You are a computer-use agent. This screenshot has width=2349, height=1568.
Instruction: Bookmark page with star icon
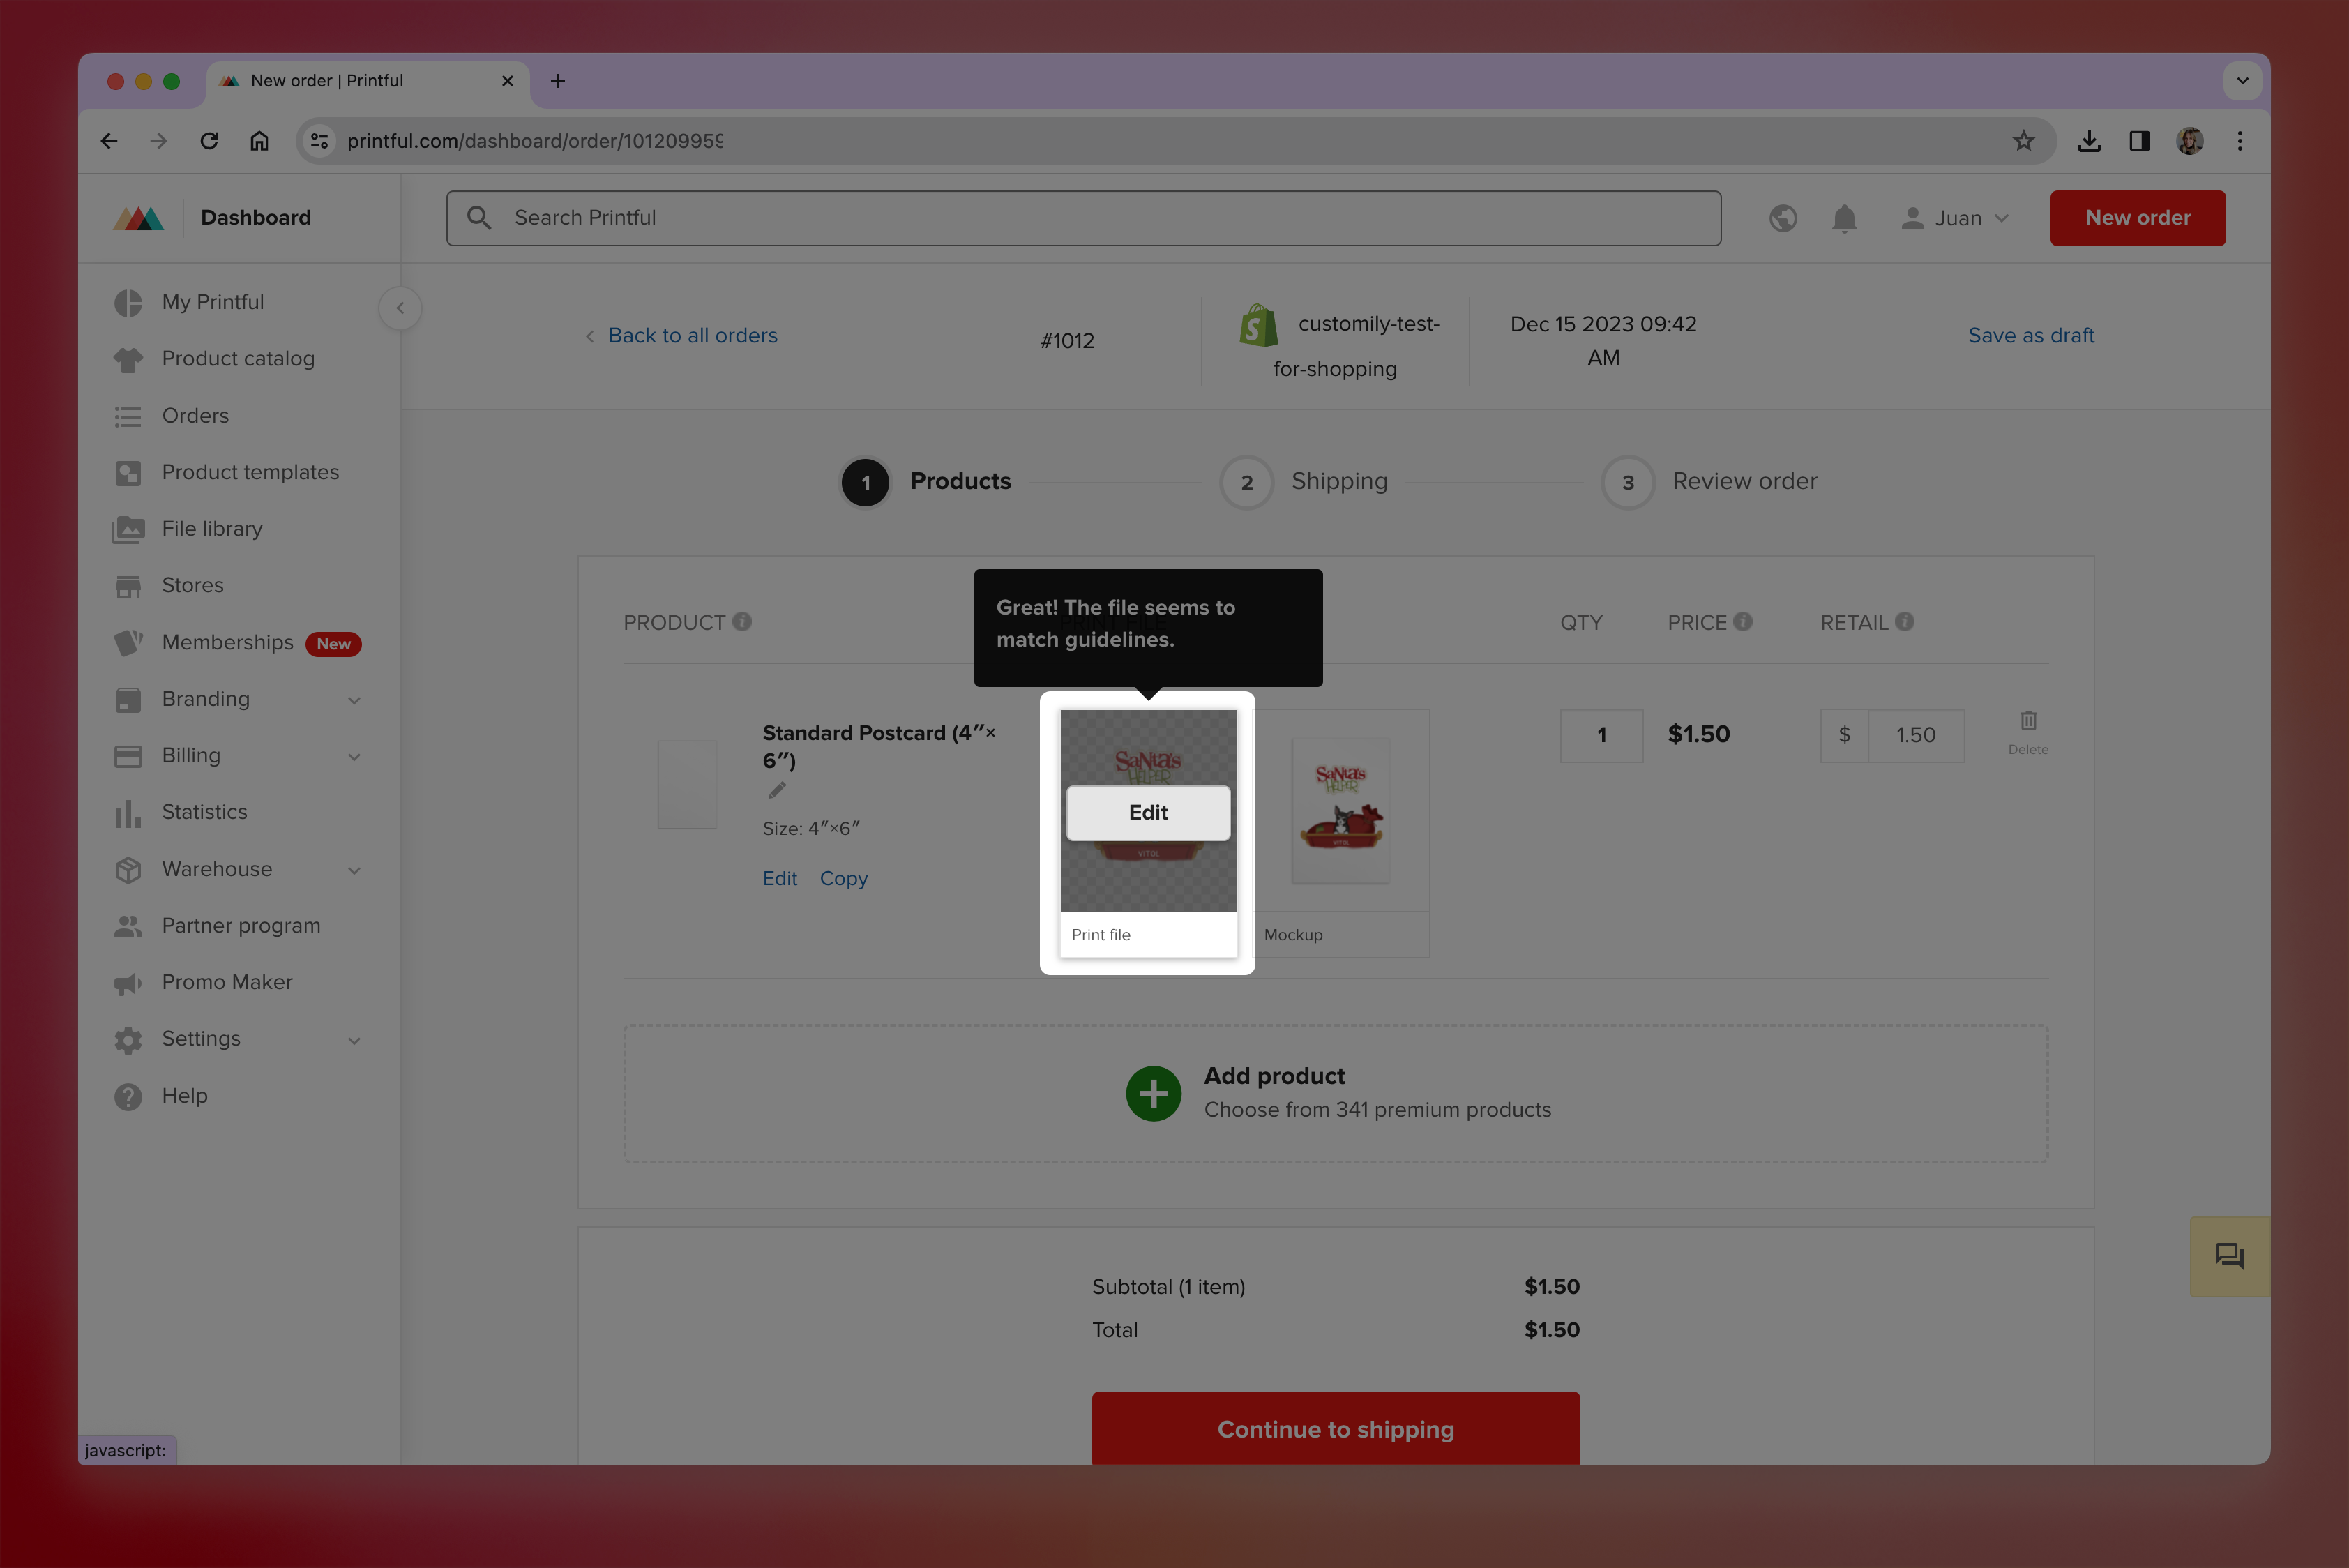2023,141
